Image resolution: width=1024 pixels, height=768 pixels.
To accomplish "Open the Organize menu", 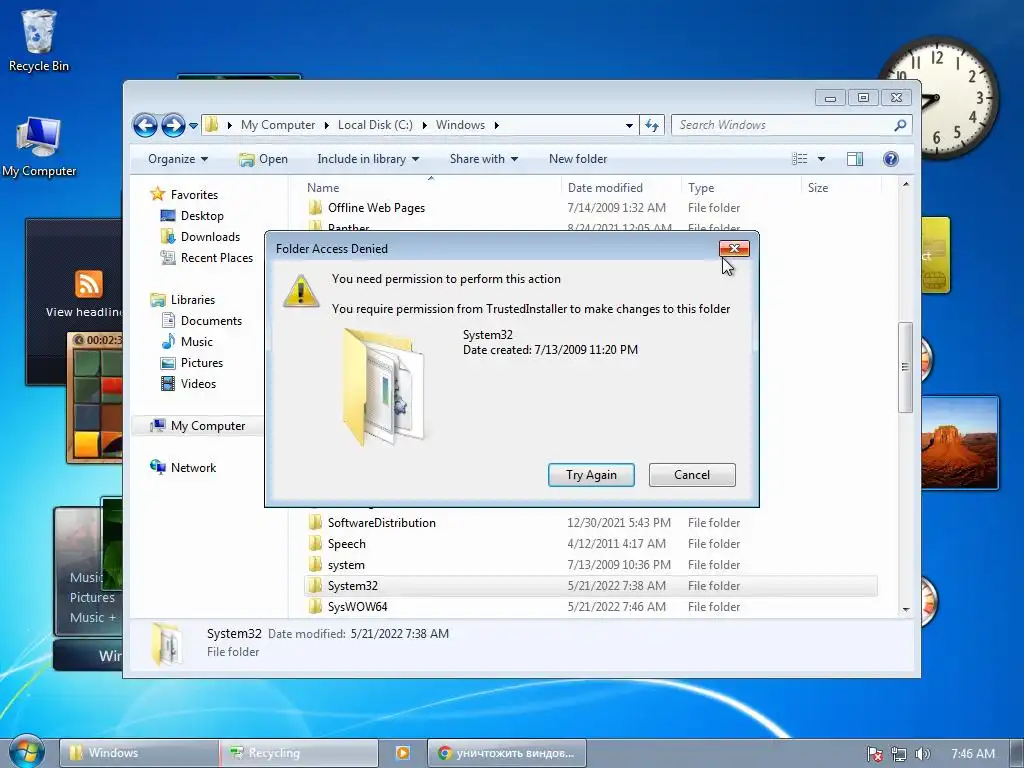I will 178,159.
